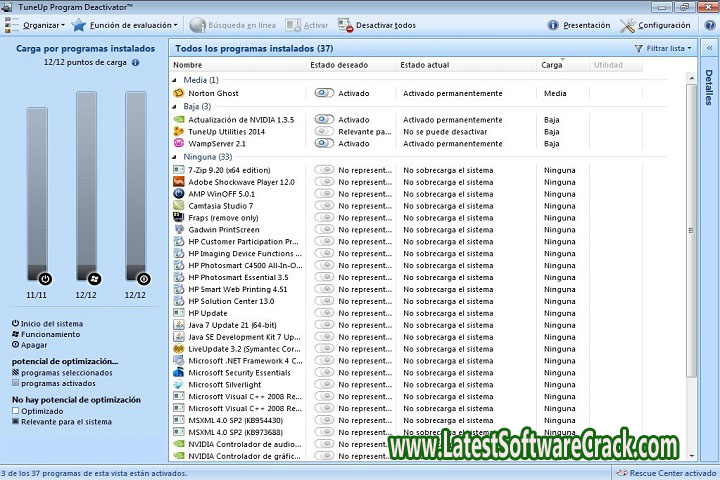This screenshot has height=480, width=720.
Task: Click the info icon beside 12/12 puntos de carga
Action: pyautogui.click(x=135, y=62)
